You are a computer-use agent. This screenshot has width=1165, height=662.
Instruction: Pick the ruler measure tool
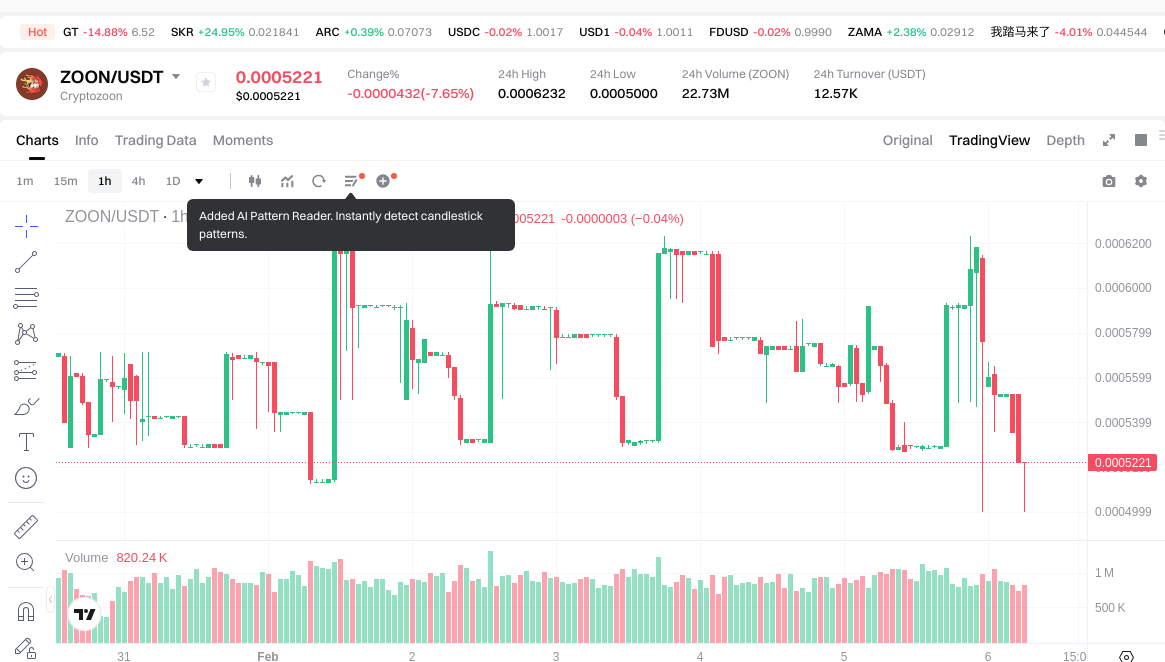point(26,526)
